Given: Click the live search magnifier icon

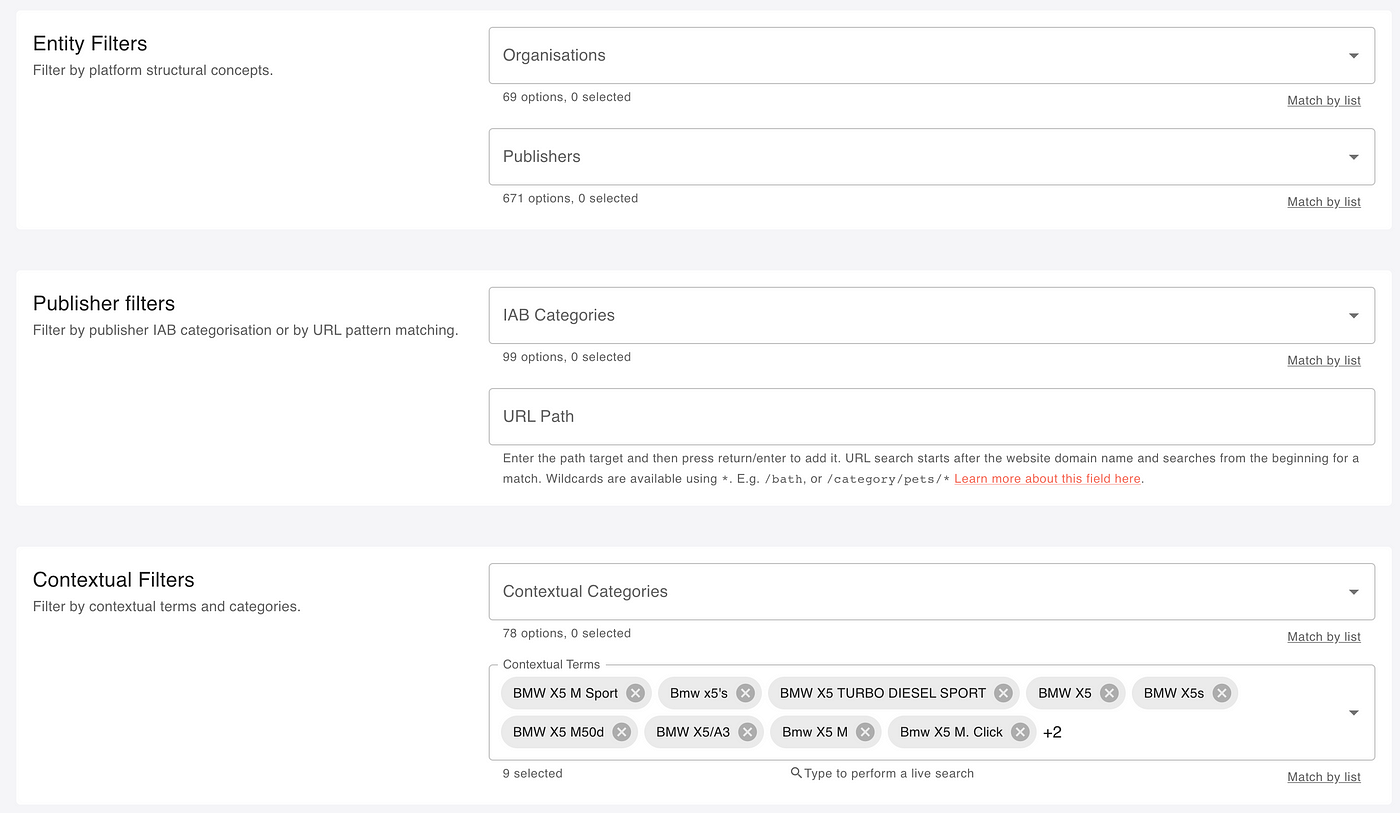Looking at the screenshot, I should click(796, 773).
